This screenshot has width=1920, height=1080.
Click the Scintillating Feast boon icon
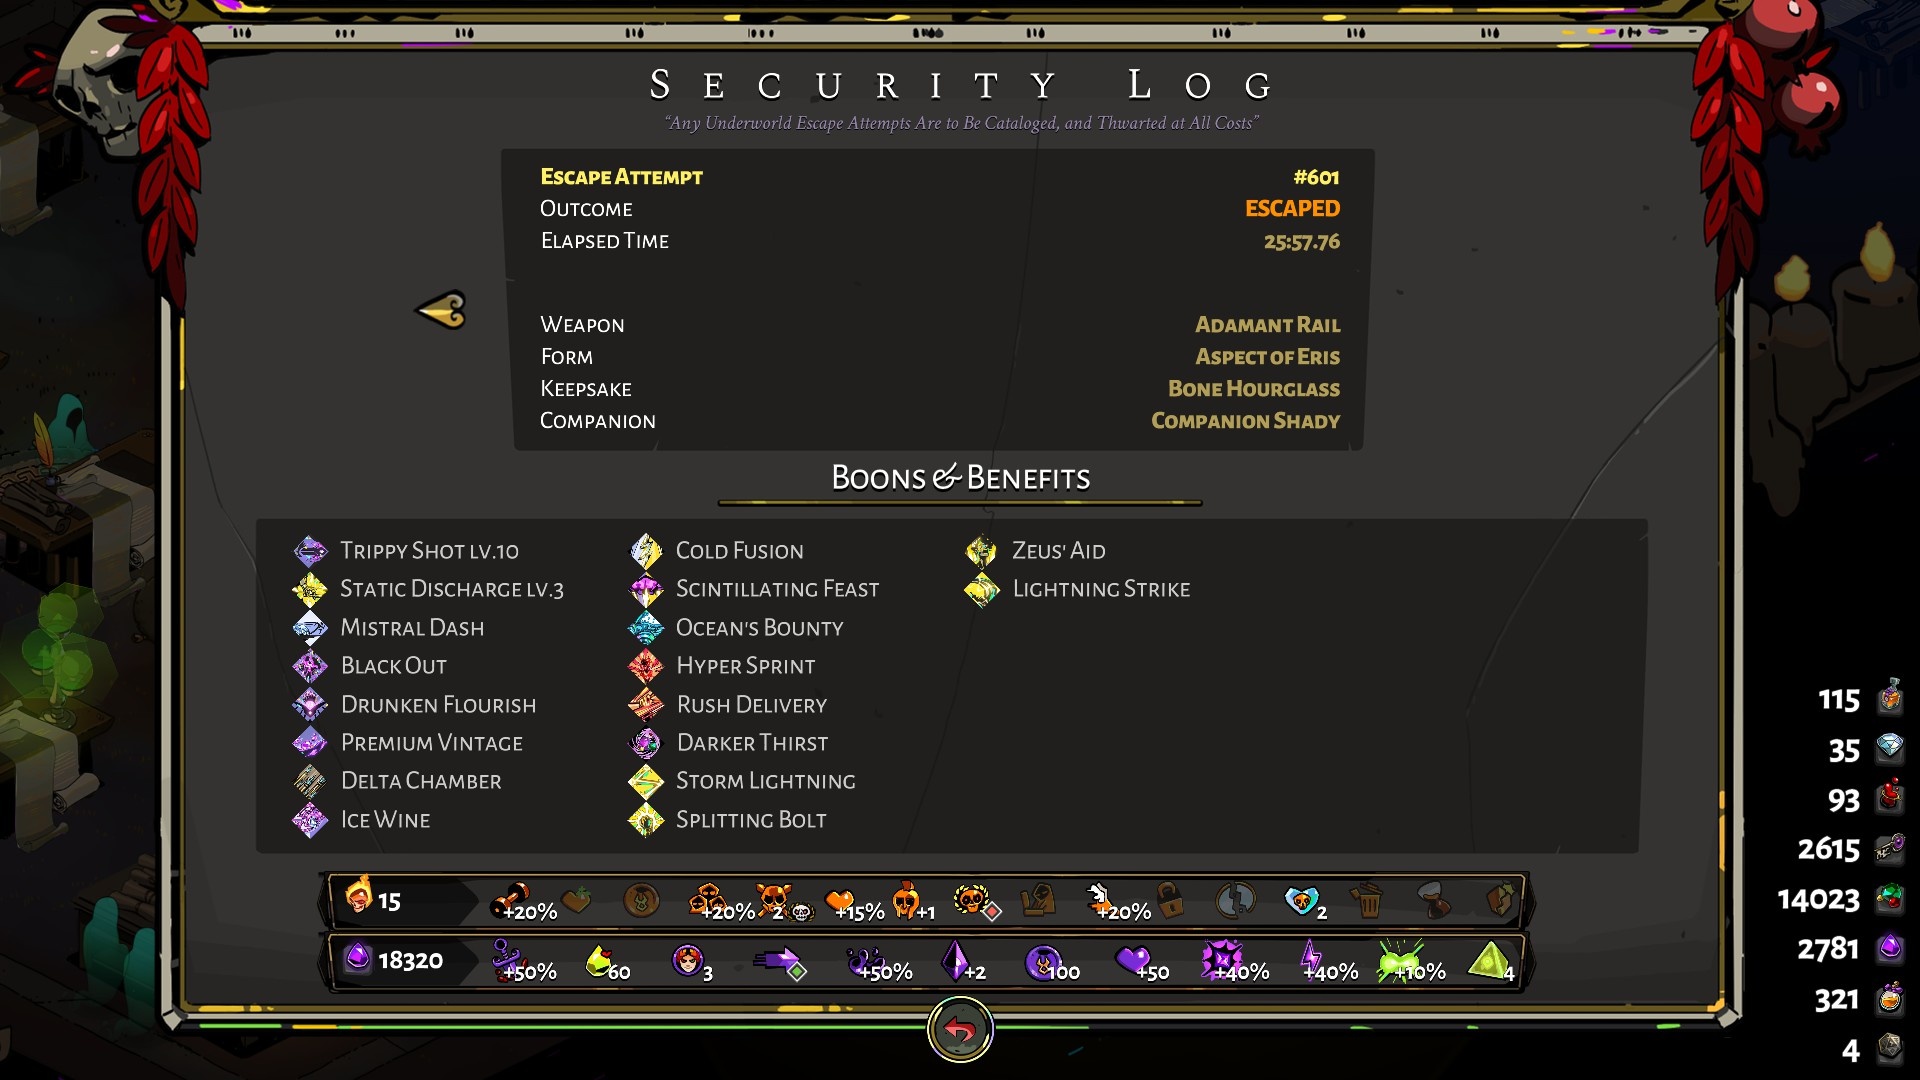pos(646,589)
